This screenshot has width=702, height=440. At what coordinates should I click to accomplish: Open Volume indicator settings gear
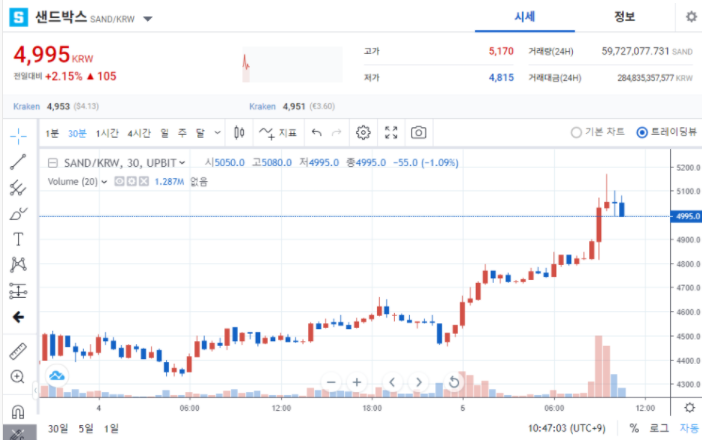[132, 181]
